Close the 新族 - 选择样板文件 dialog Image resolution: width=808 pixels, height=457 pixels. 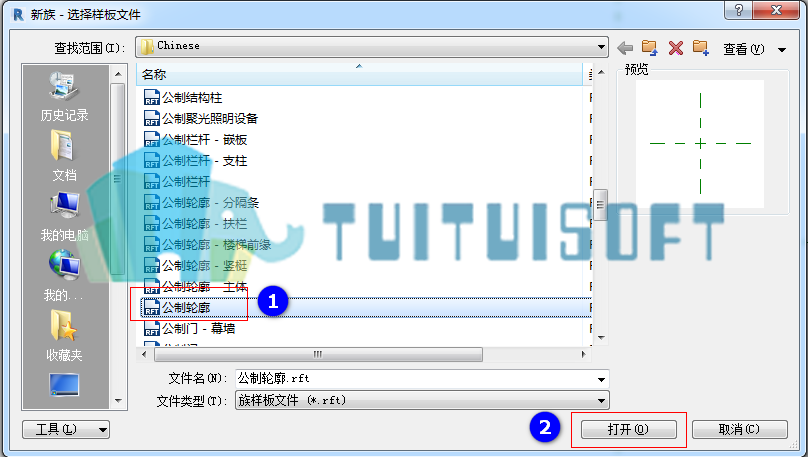tap(776, 10)
